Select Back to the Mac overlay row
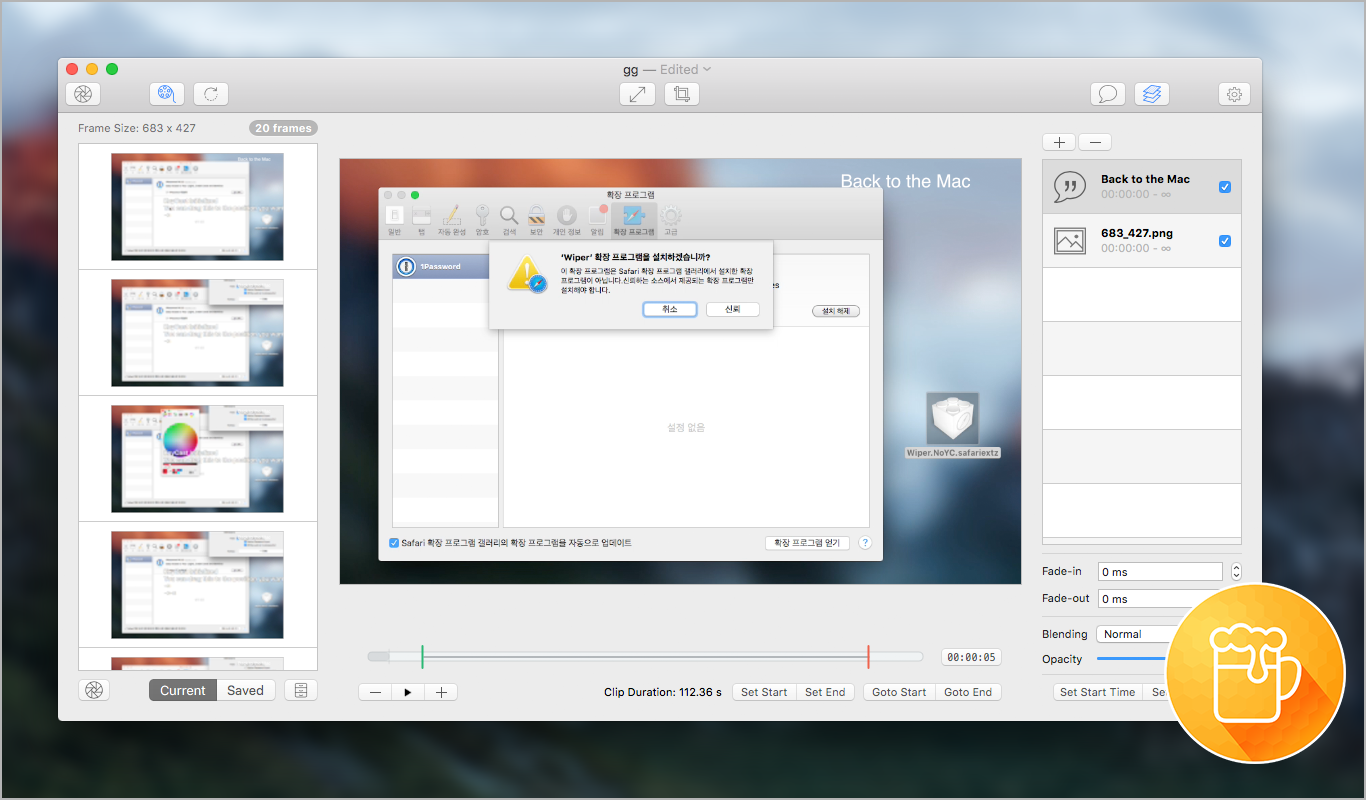The image size is (1366, 800). pos(1142,187)
